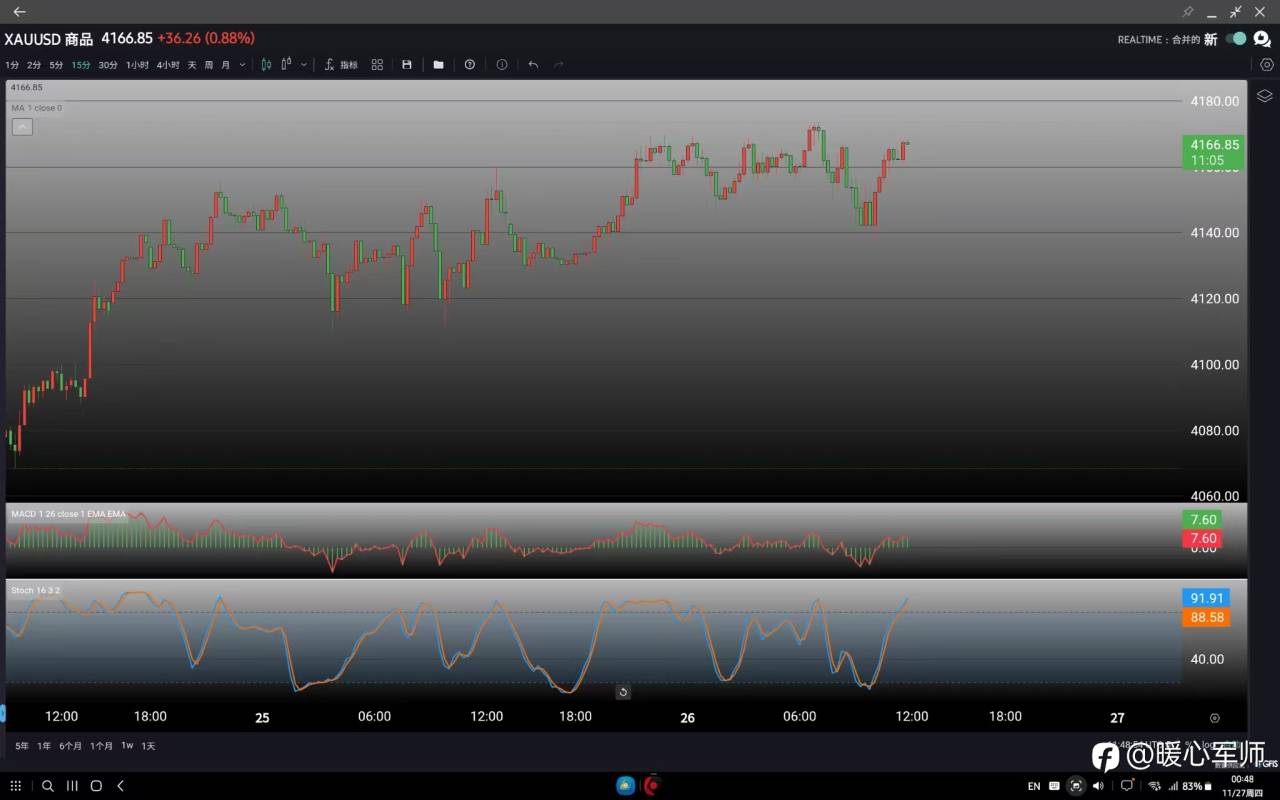This screenshot has width=1280, height=800.
Task: Open the layers object tree icon
Action: coord(1264,96)
